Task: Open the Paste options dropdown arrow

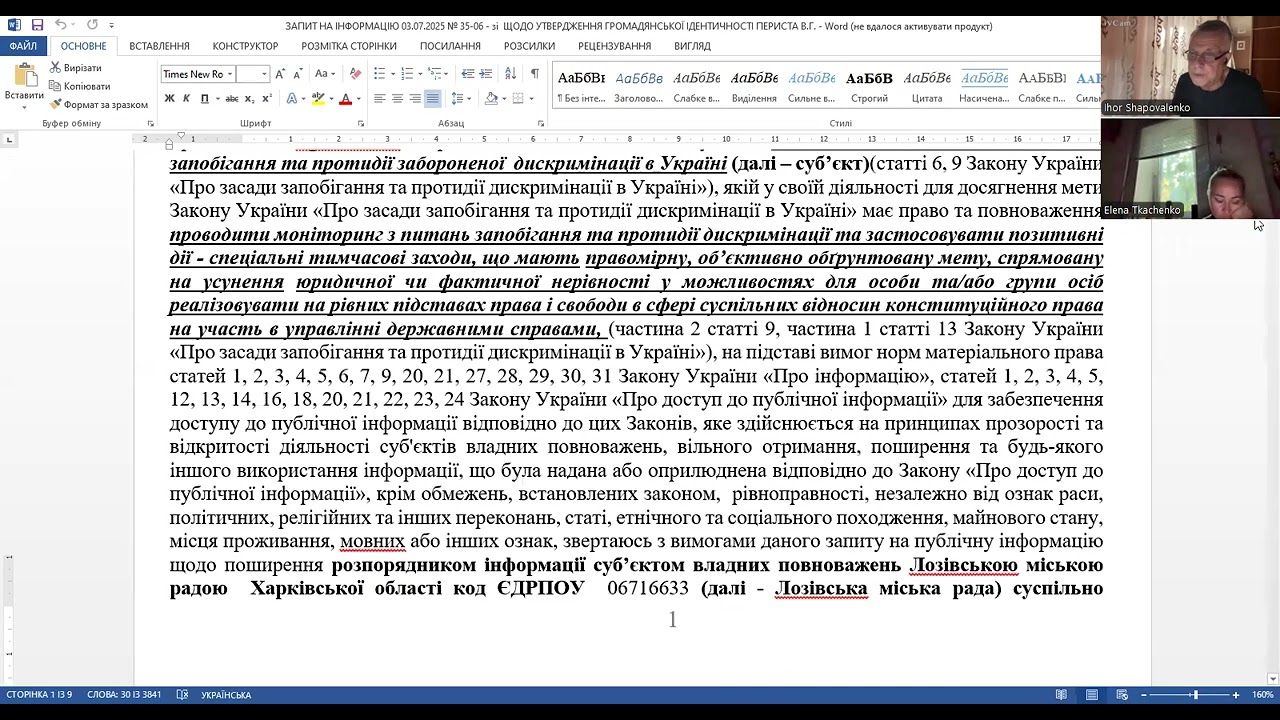Action: (24, 106)
